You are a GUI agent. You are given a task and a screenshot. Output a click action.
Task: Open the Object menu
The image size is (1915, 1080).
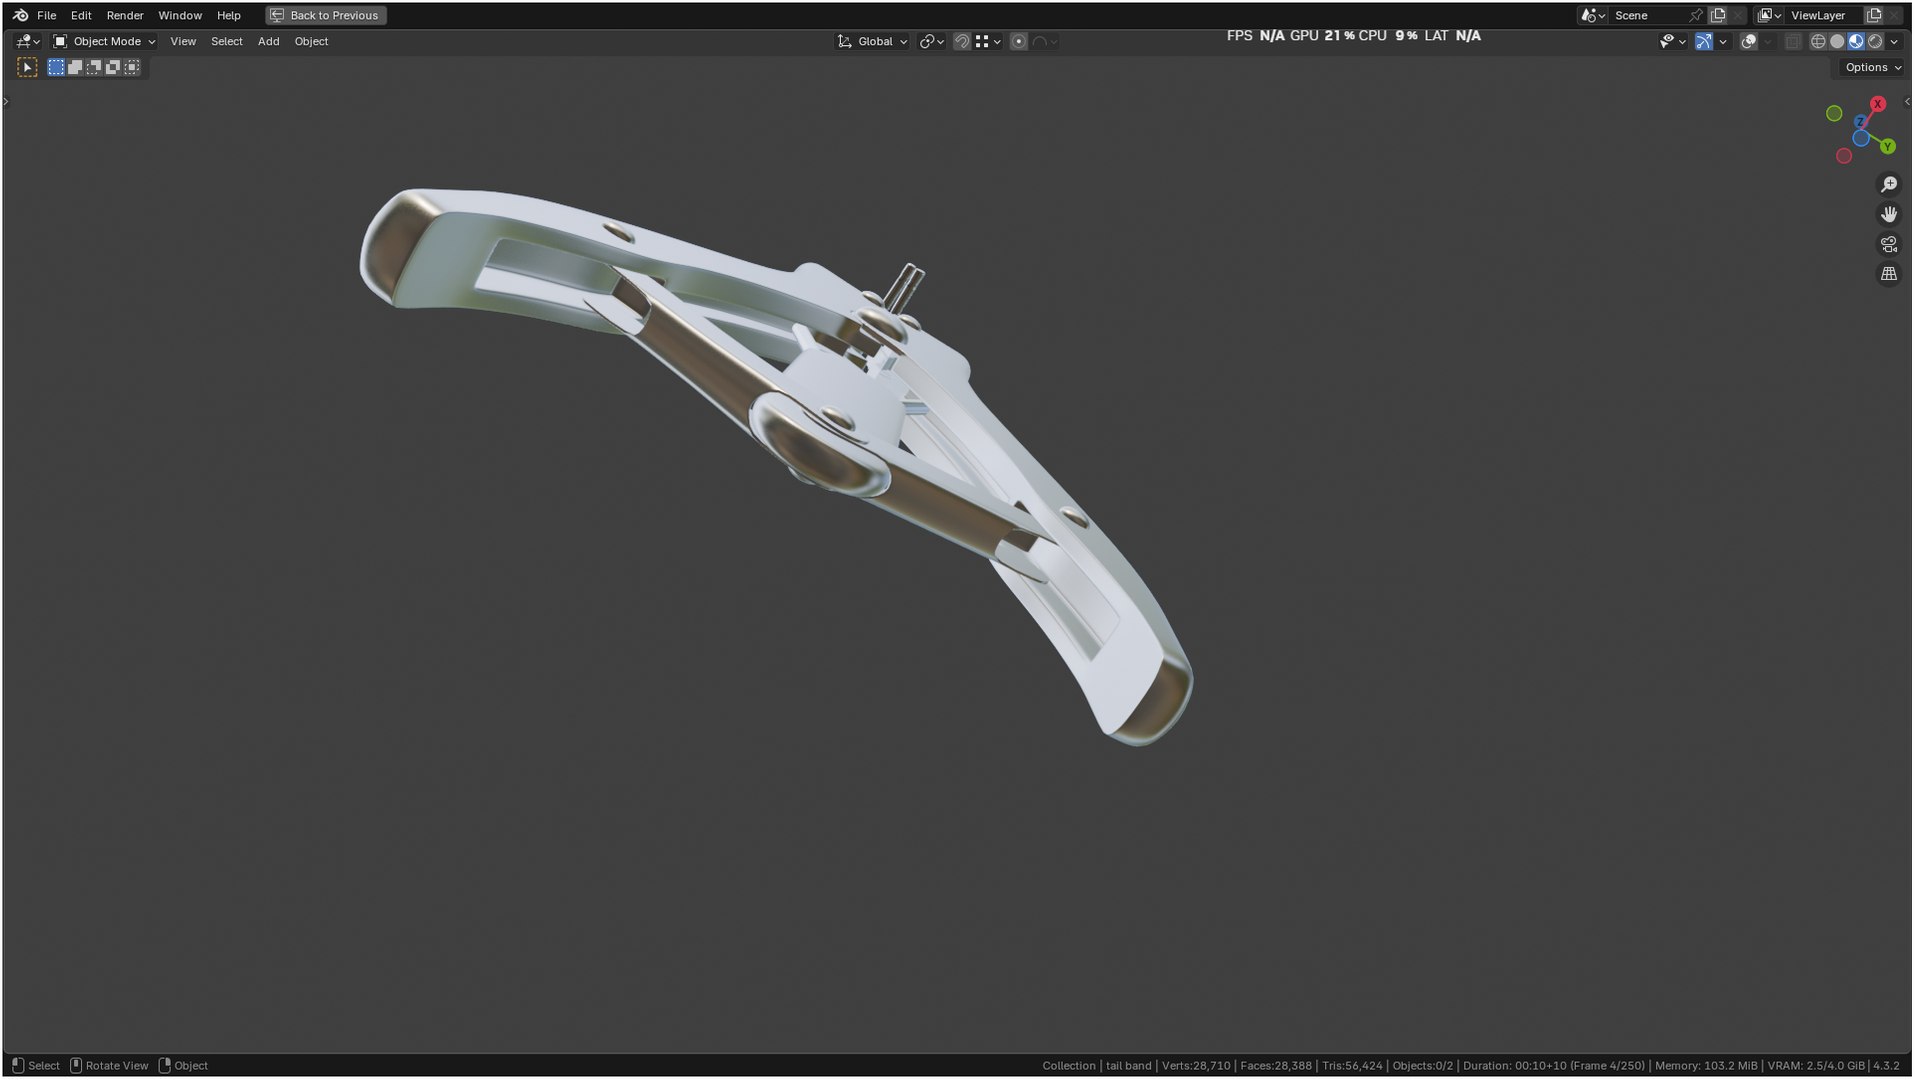(311, 41)
